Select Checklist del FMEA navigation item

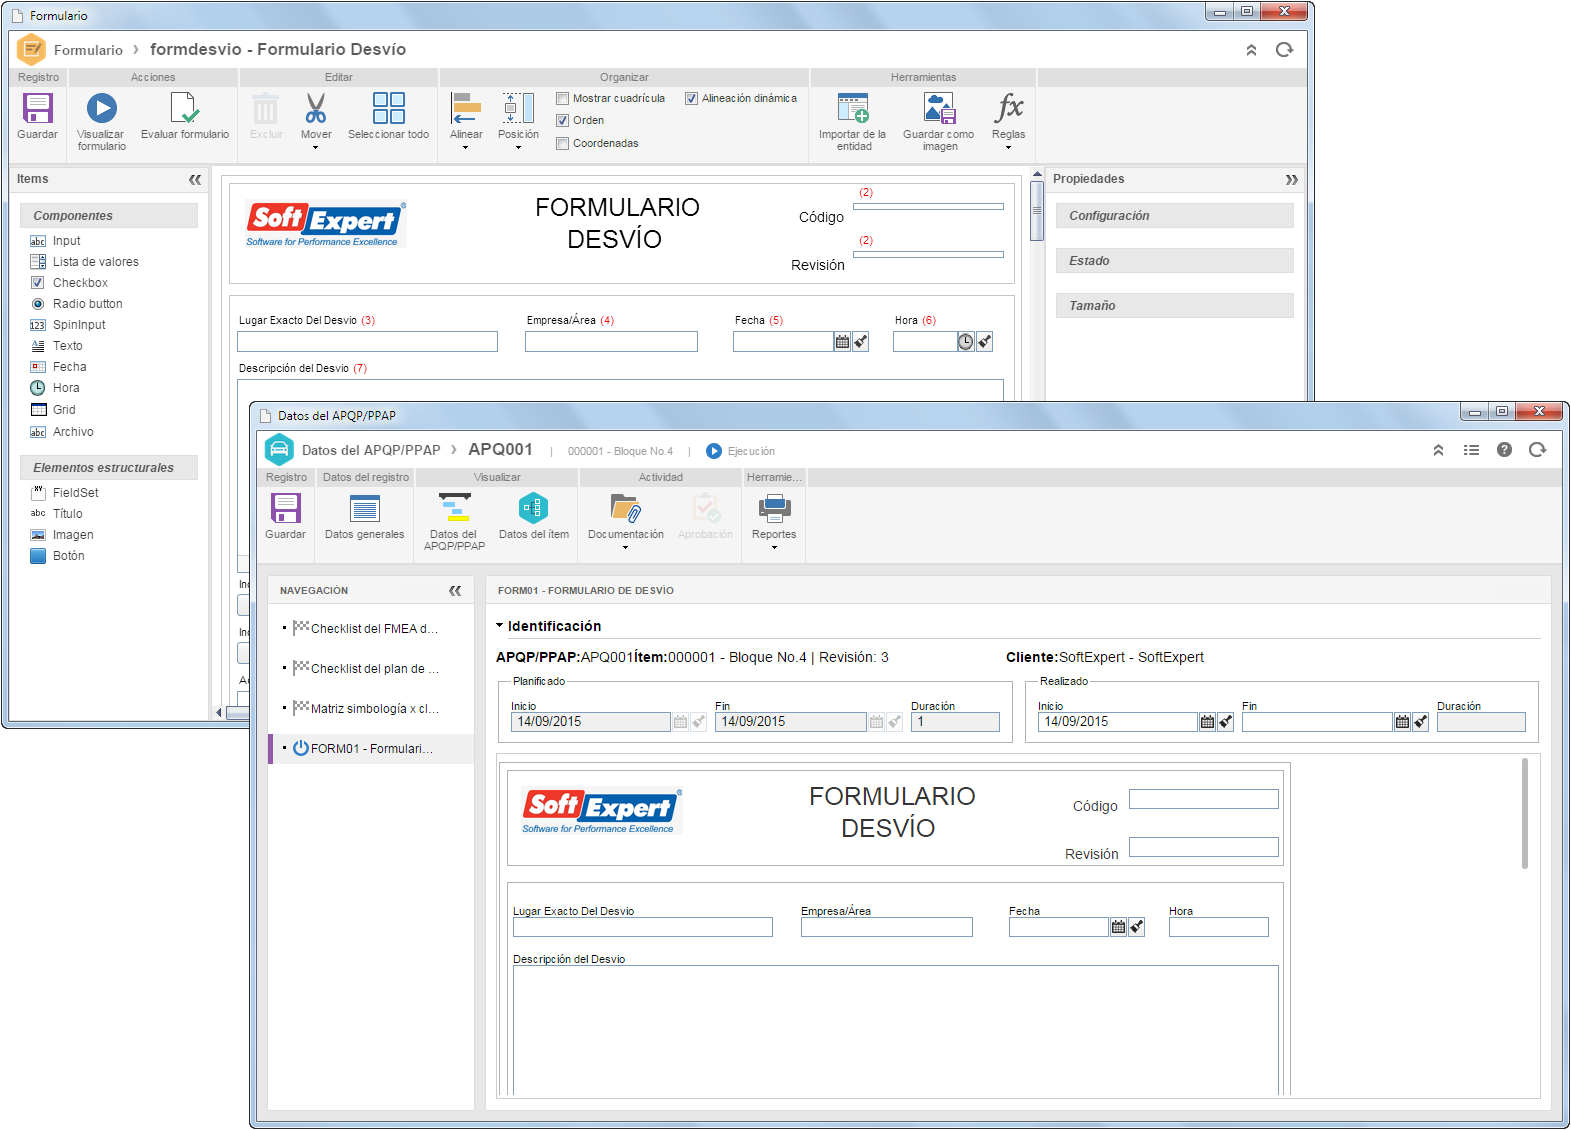pos(371,629)
